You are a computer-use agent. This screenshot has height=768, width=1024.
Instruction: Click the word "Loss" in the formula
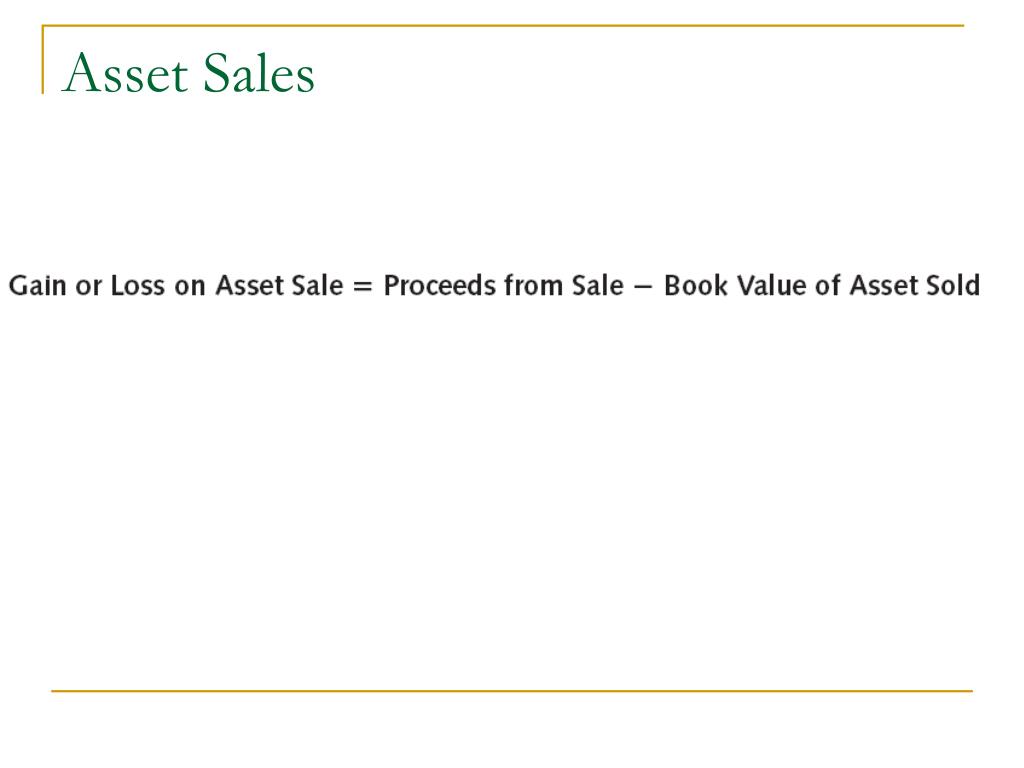point(137,285)
